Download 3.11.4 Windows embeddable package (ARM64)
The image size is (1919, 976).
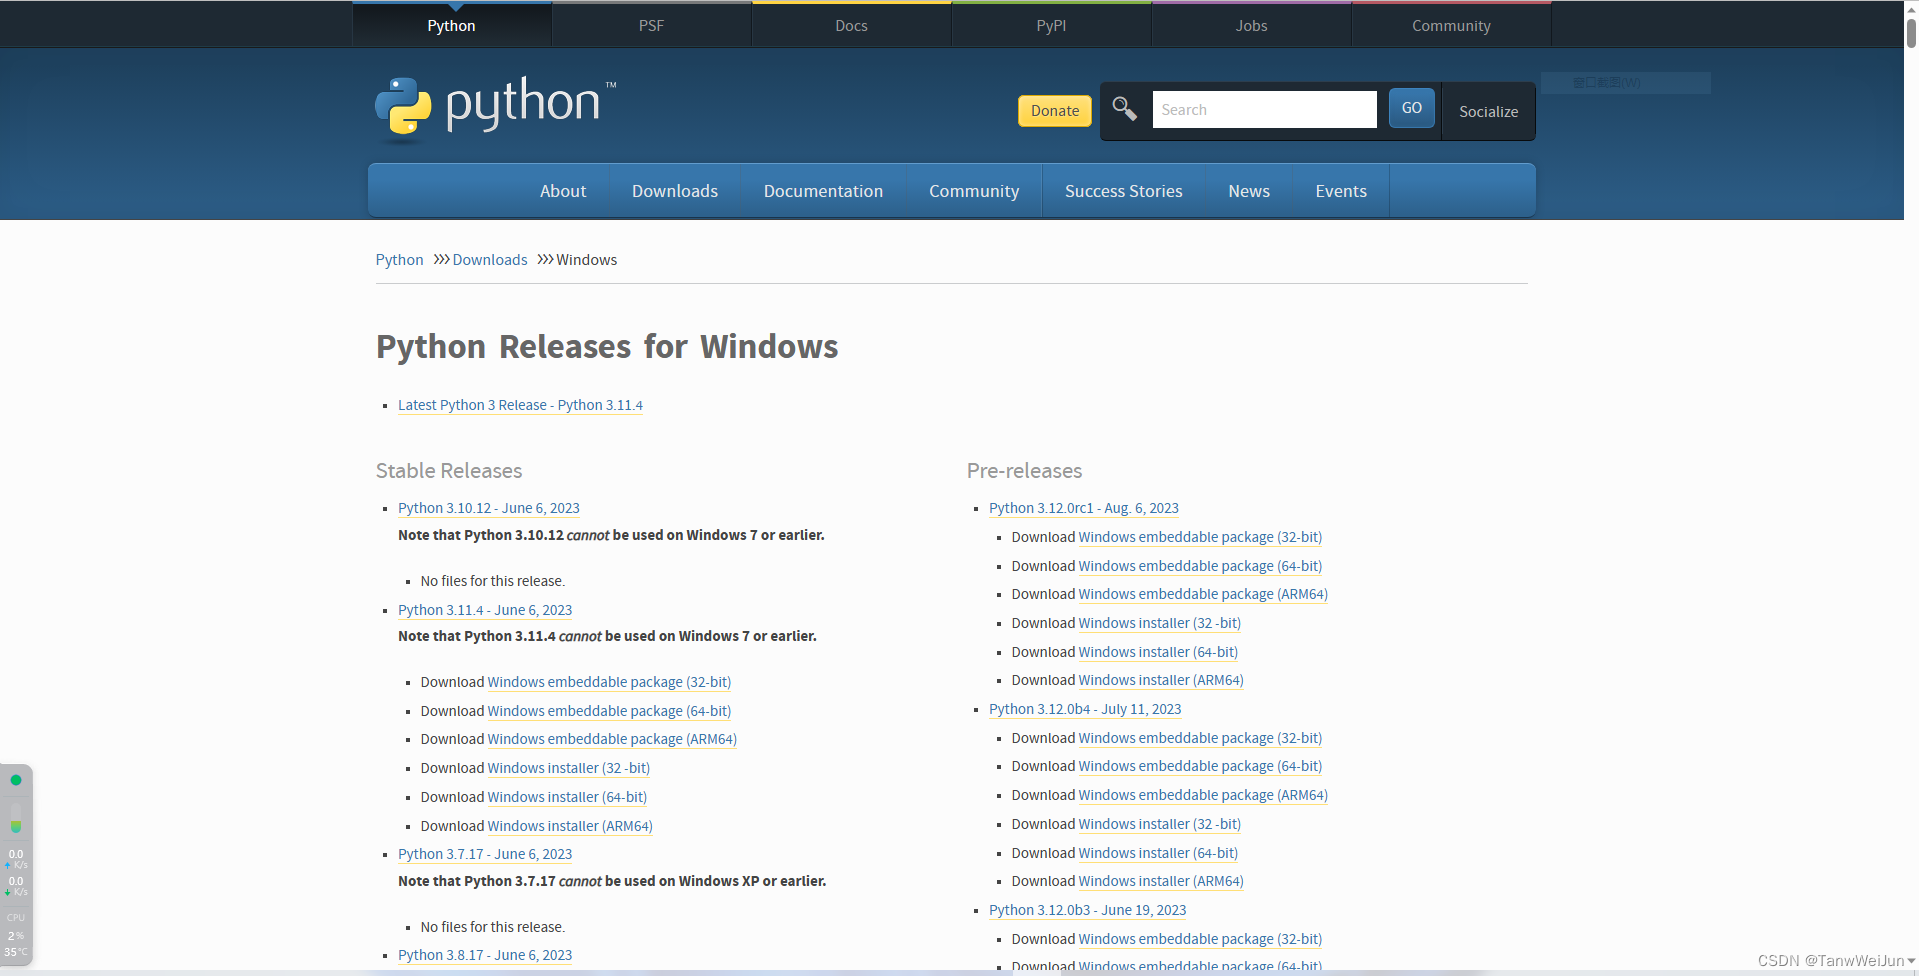pos(612,739)
